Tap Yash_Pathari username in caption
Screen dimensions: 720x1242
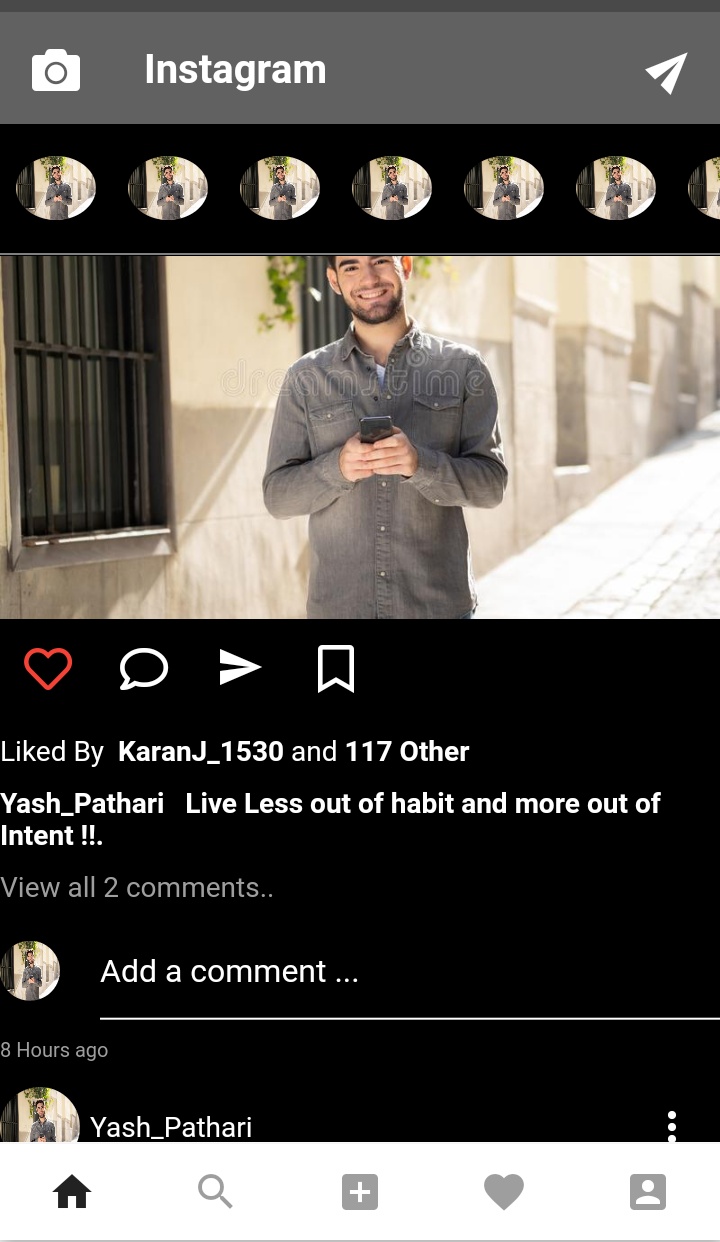point(82,804)
